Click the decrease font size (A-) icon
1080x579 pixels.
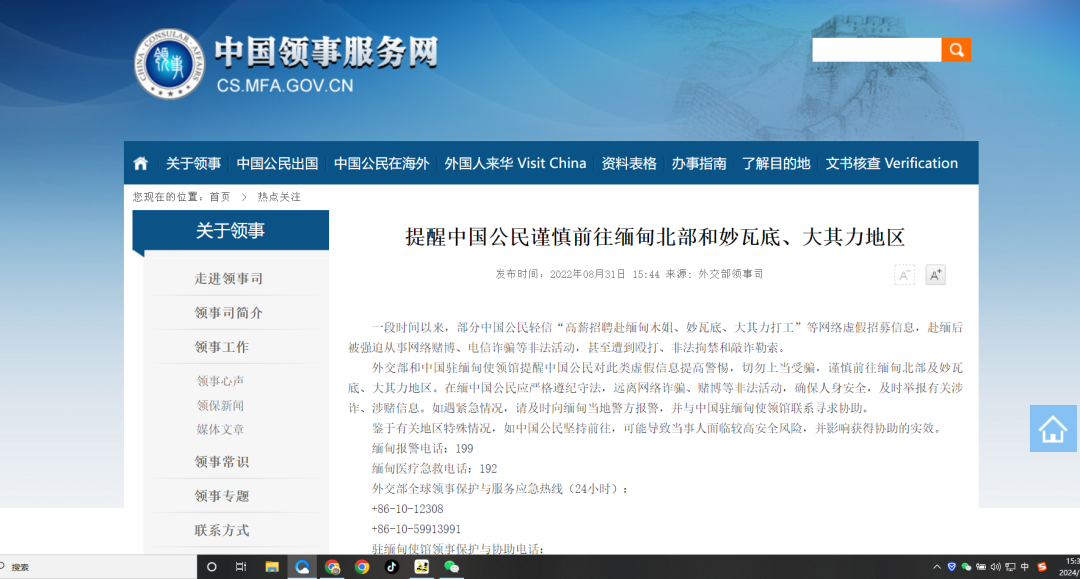(904, 274)
